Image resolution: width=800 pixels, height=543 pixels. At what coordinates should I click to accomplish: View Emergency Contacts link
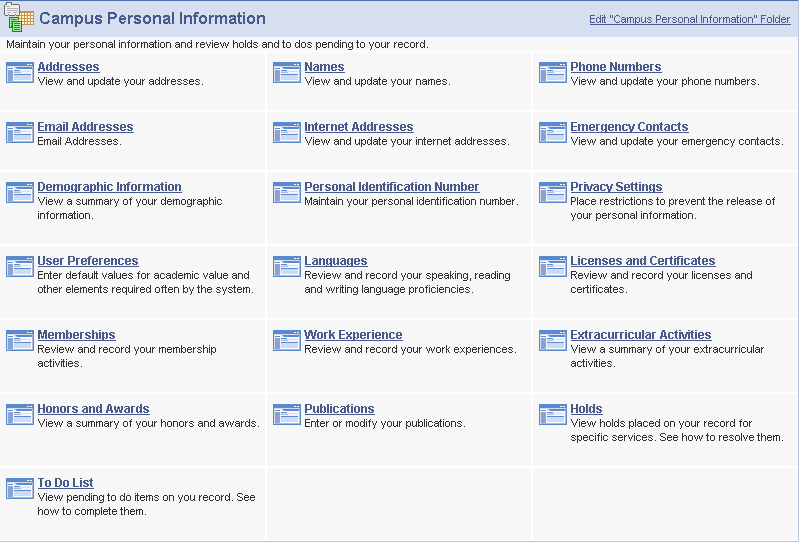629,127
